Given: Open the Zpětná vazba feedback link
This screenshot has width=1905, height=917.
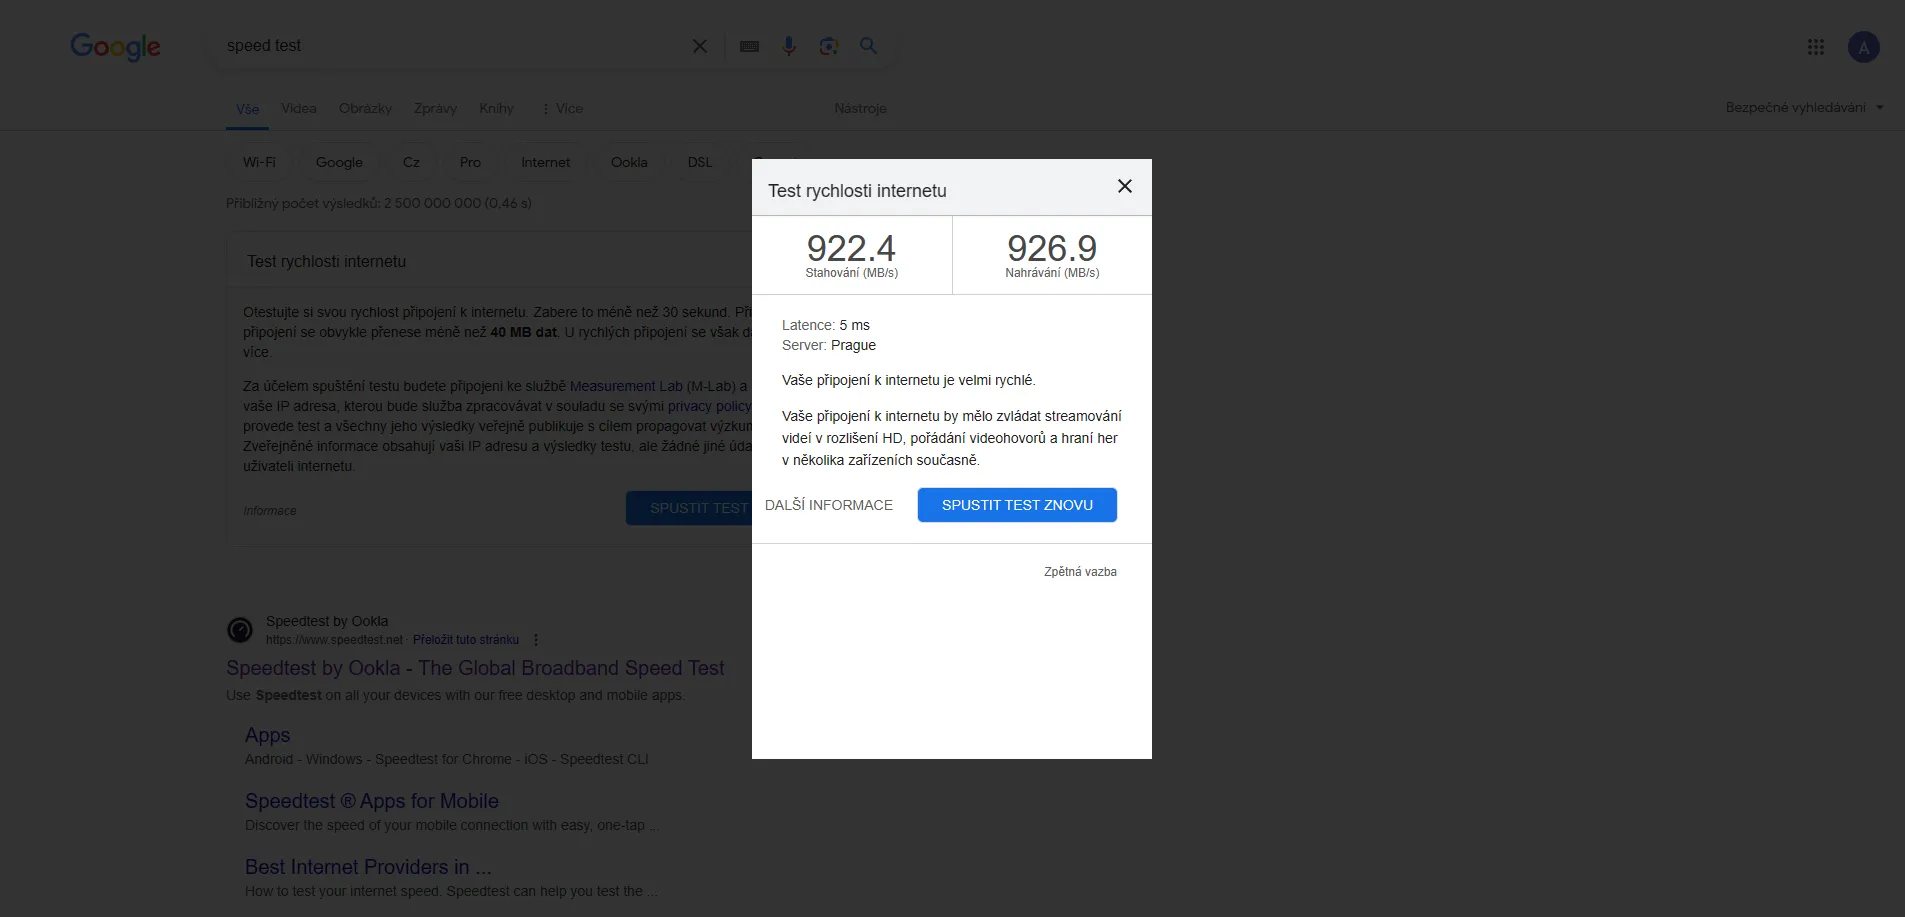Looking at the screenshot, I should pyautogui.click(x=1080, y=572).
